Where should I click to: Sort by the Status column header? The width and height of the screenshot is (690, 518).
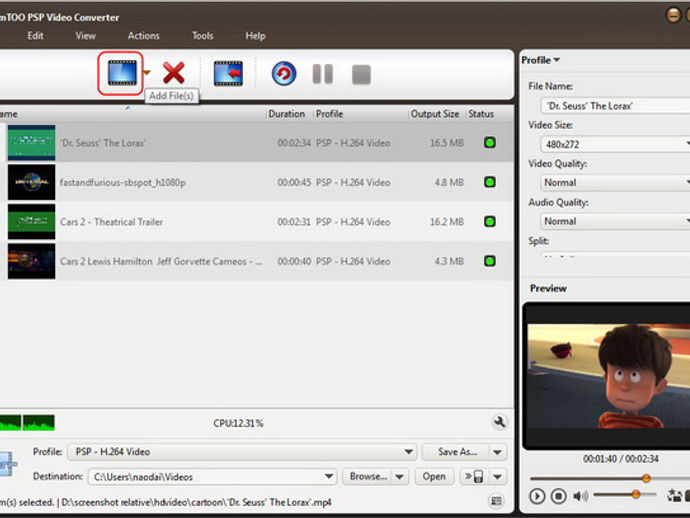click(481, 114)
